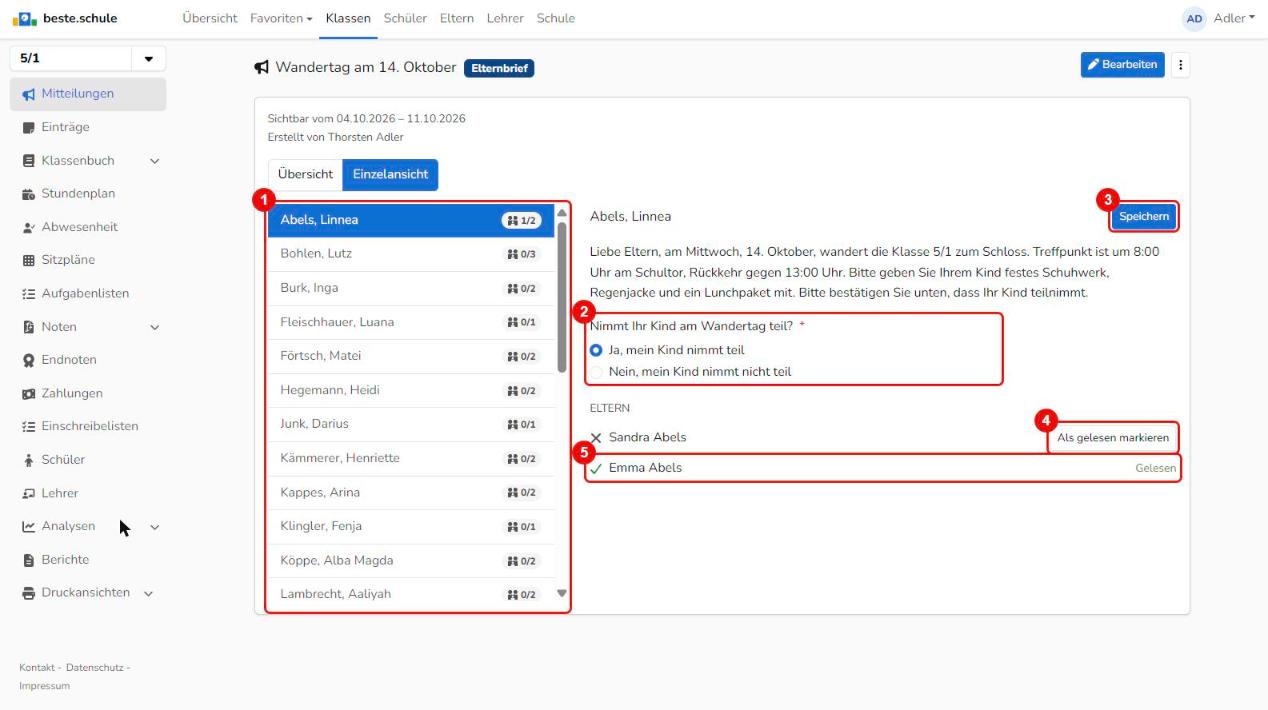Click the Schüler figure icon in sidebar
Viewport: 1268px width, 710px height.
(28, 460)
